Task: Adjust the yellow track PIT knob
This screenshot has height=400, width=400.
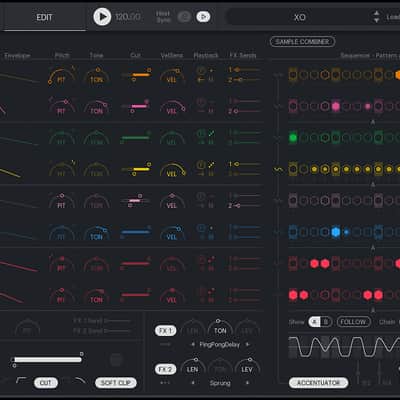Action: click(61, 169)
